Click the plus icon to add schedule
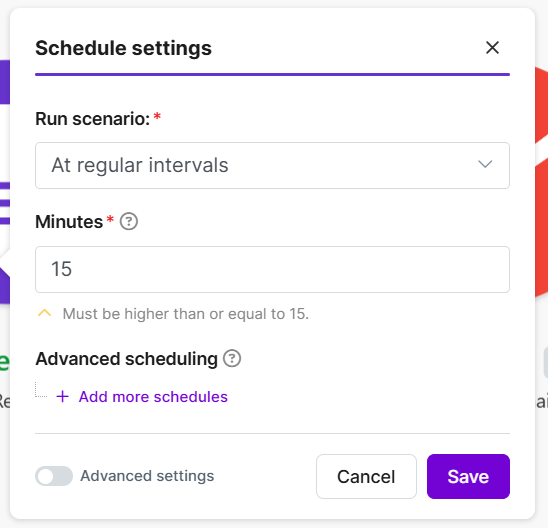548x528 pixels. [x=63, y=397]
